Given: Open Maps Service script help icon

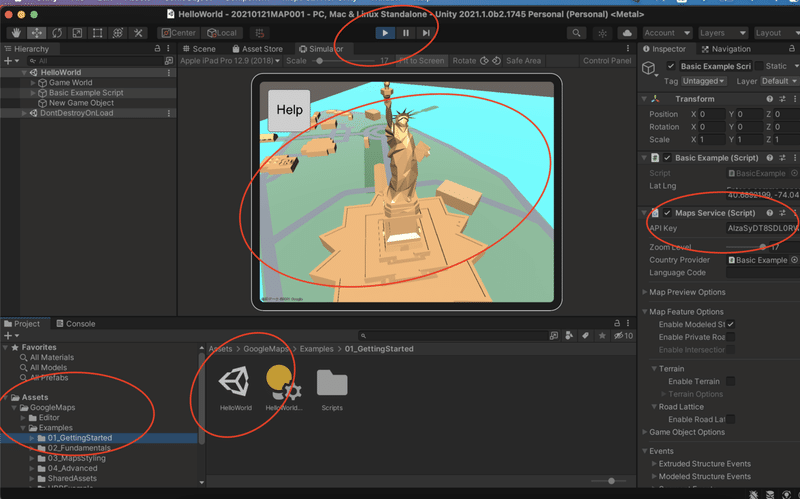Looking at the screenshot, I should click(769, 213).
